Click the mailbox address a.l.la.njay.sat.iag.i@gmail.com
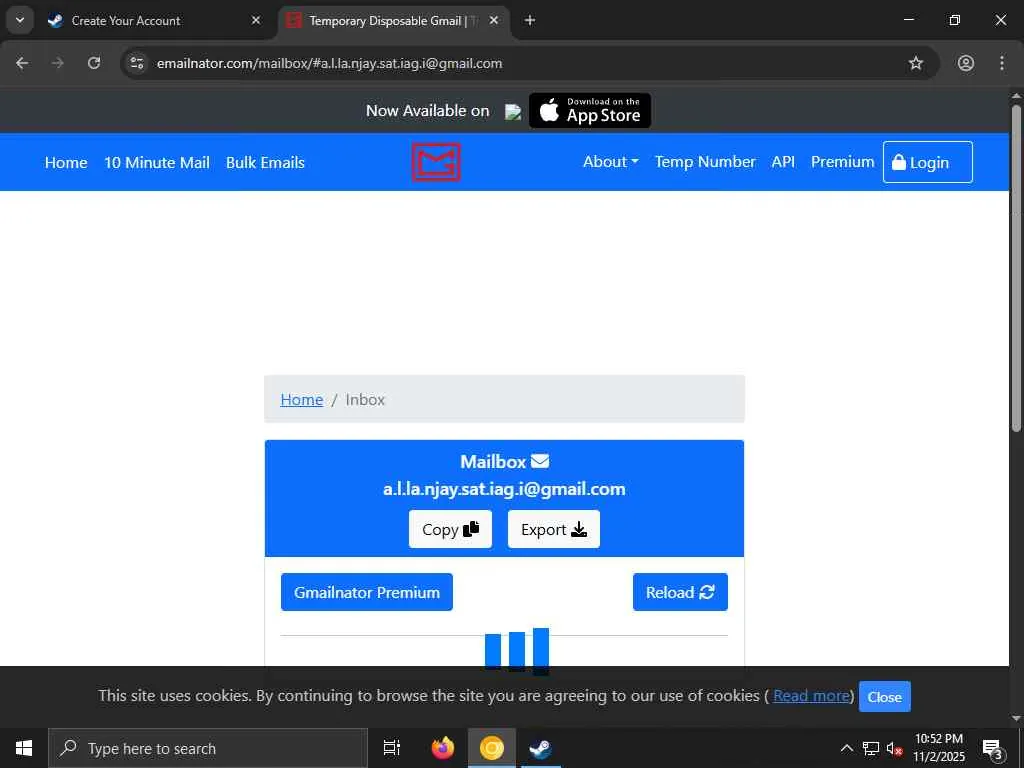This screenshot has height=768, width=1024. coord(504,489)
